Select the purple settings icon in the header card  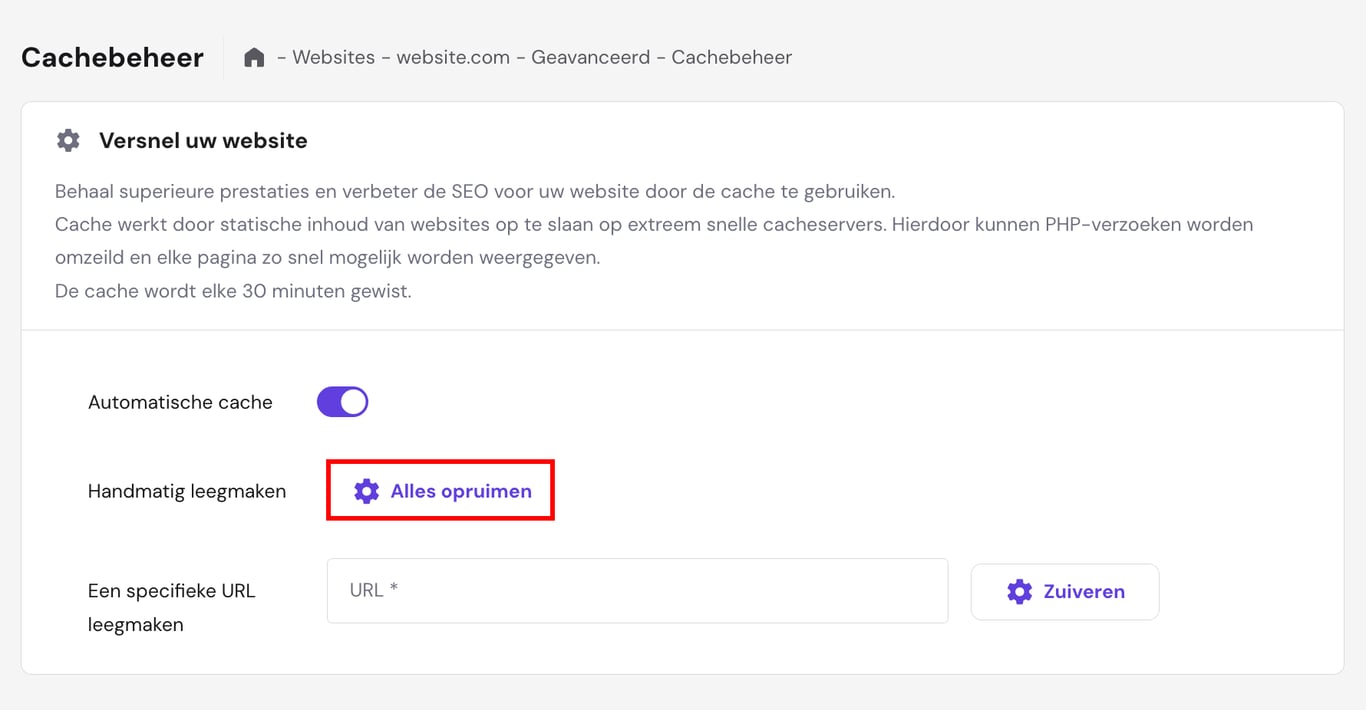(x=67, y=140)
